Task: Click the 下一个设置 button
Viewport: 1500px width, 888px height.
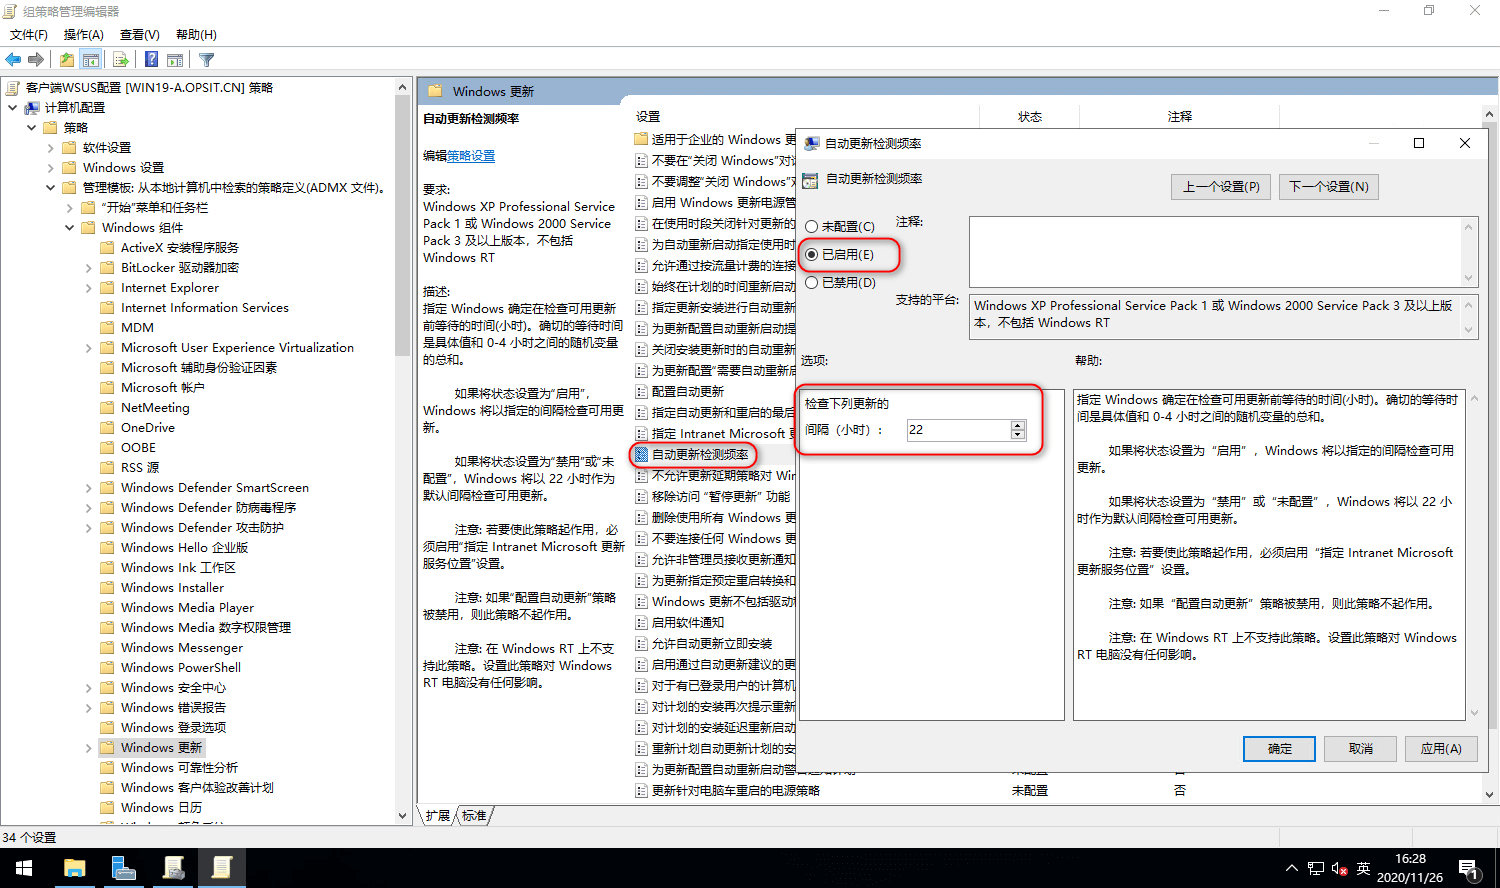Action: click(1328, 186)
